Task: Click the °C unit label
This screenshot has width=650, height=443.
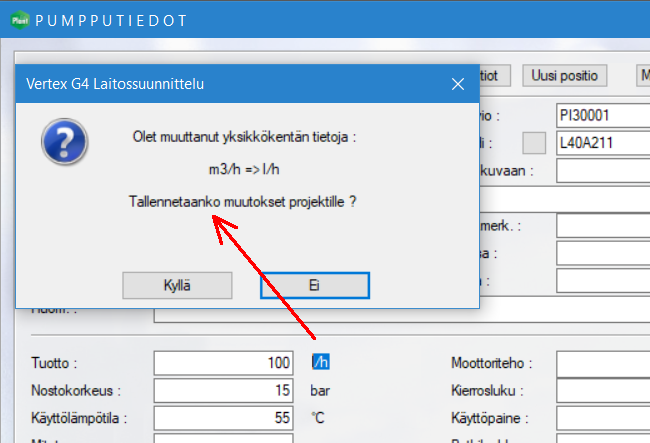Action: 319,418
